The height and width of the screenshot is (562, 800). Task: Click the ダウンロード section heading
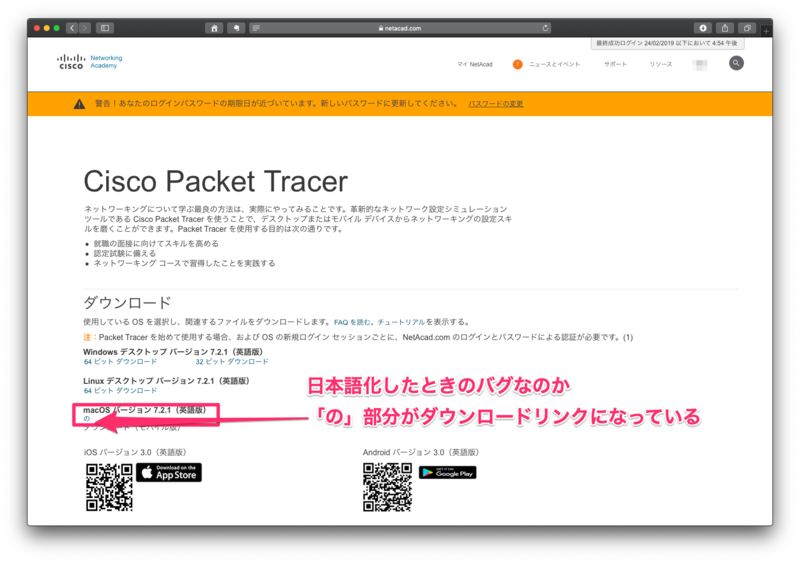click(x=127, y=303)
